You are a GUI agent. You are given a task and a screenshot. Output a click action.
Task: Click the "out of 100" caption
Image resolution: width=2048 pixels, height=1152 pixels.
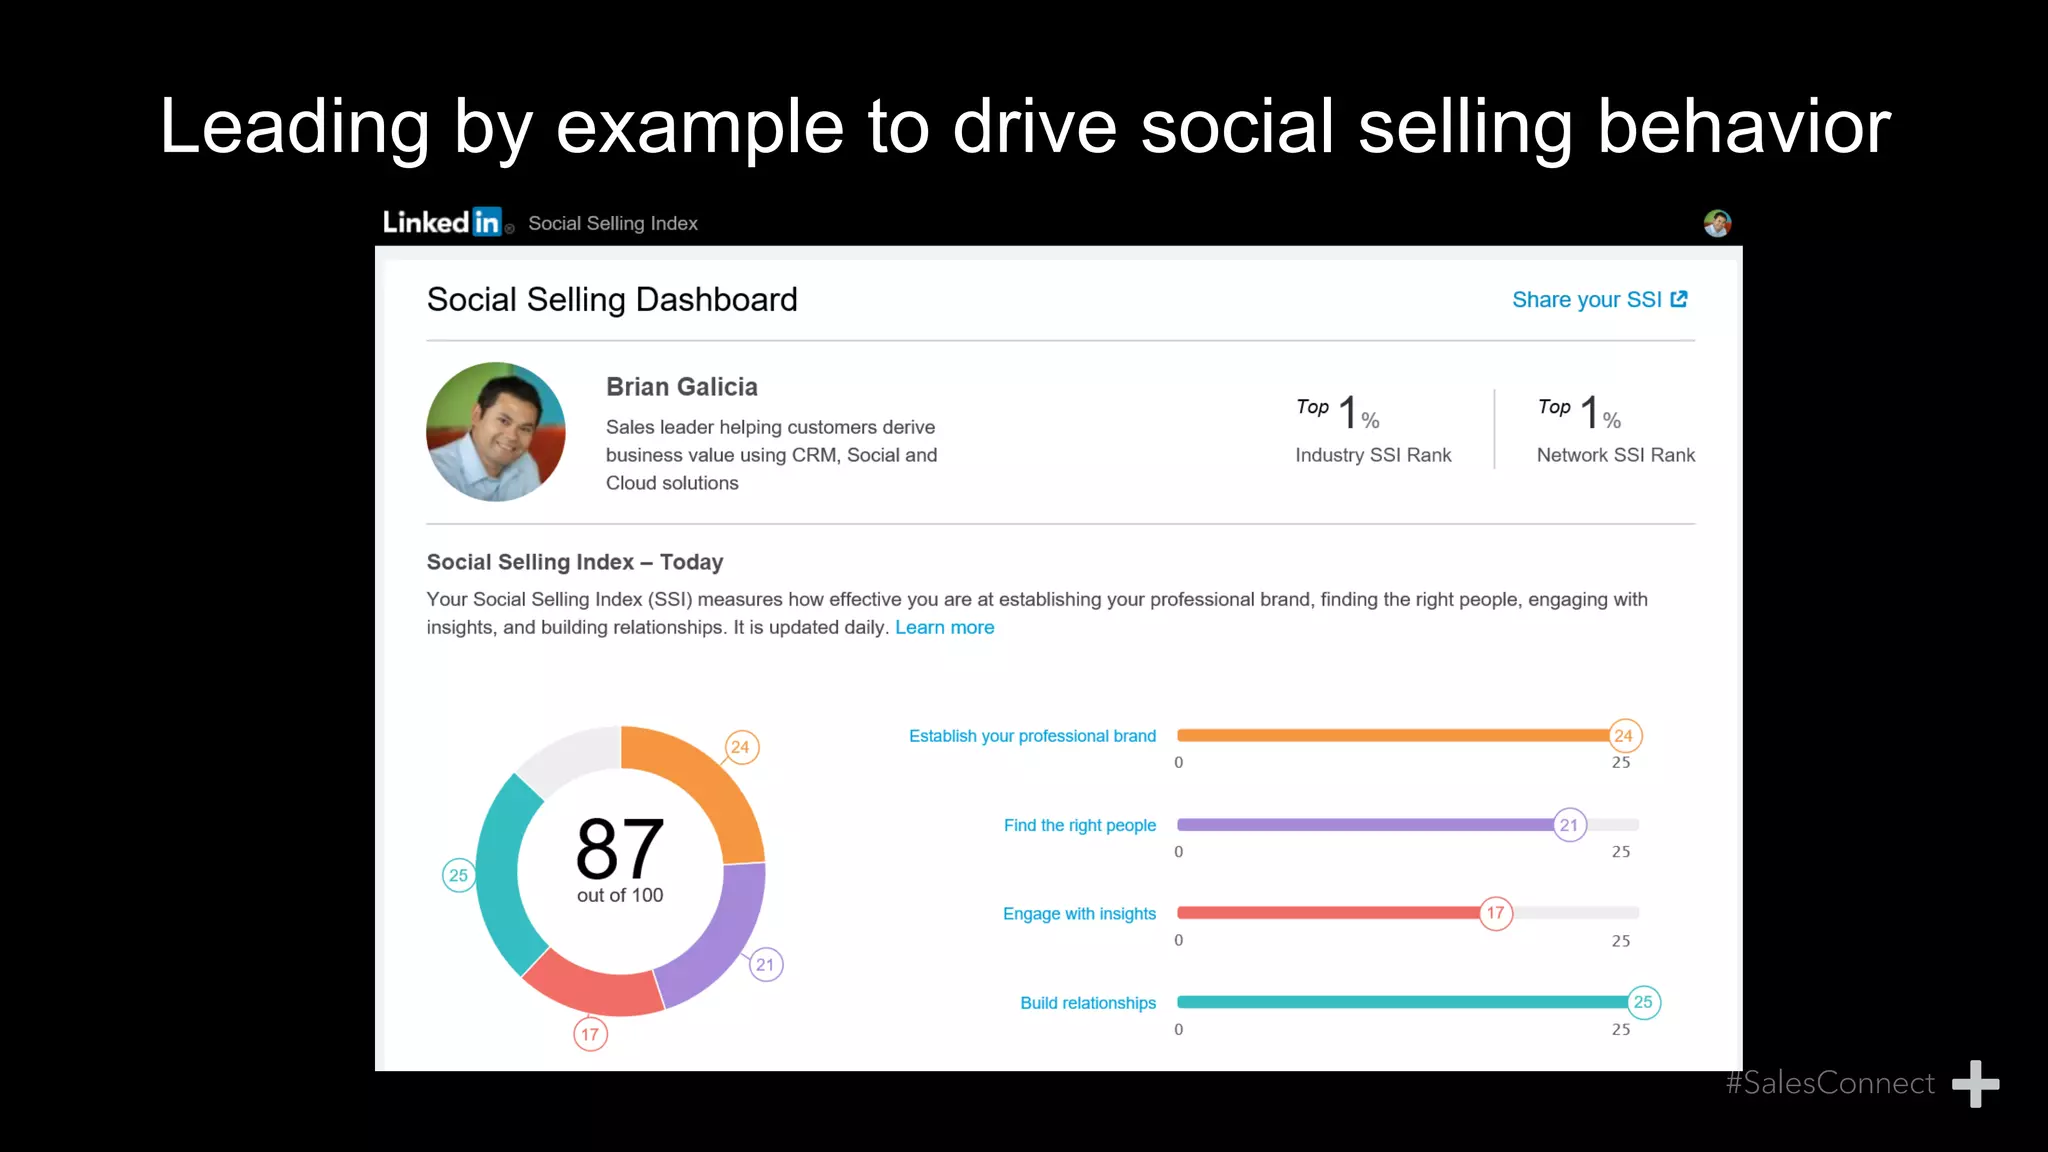[x=620, y=895]
